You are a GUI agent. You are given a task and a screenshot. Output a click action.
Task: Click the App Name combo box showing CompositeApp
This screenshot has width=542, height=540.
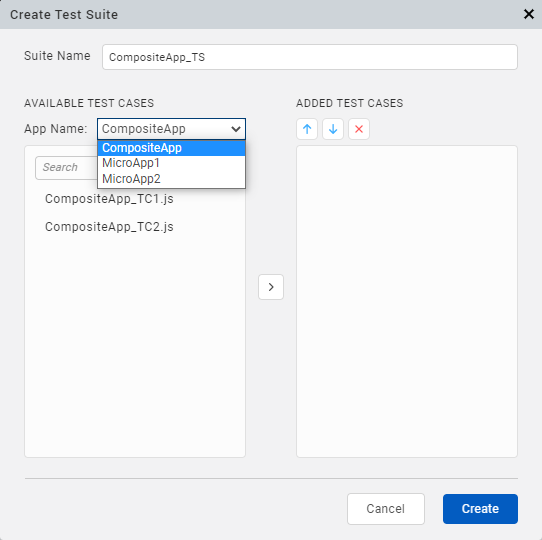pyautogui.click(x=171, y=129)
